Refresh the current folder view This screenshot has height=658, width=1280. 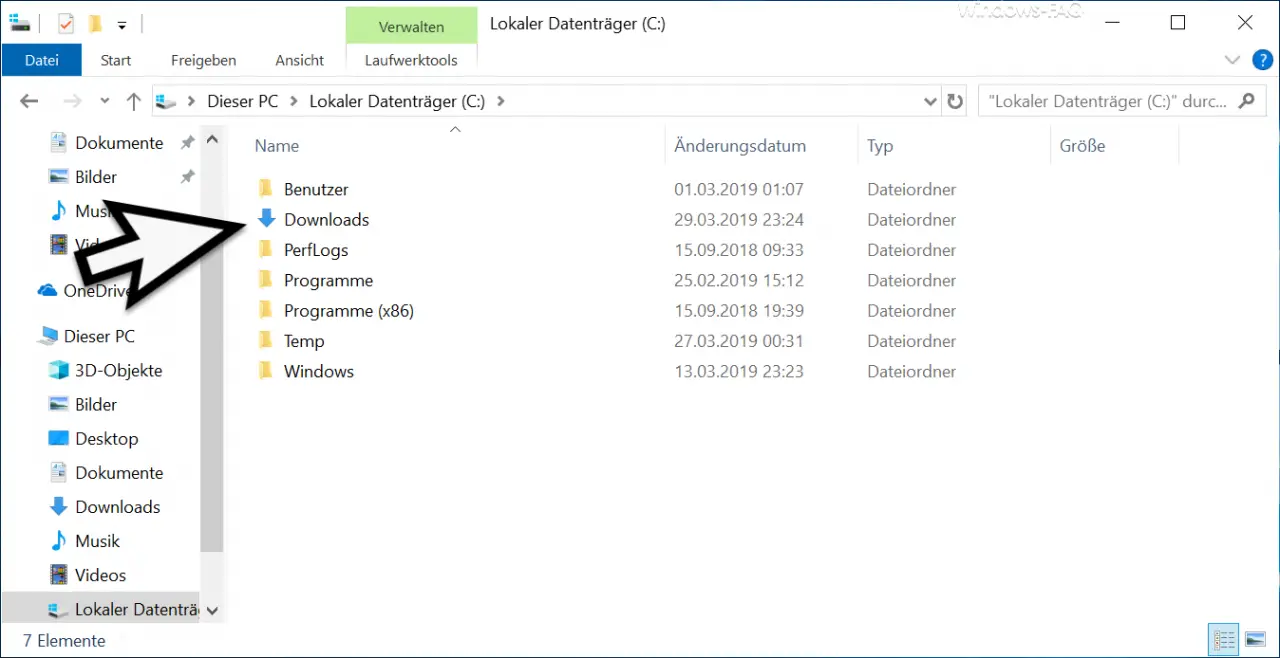(x=955, y=101)
